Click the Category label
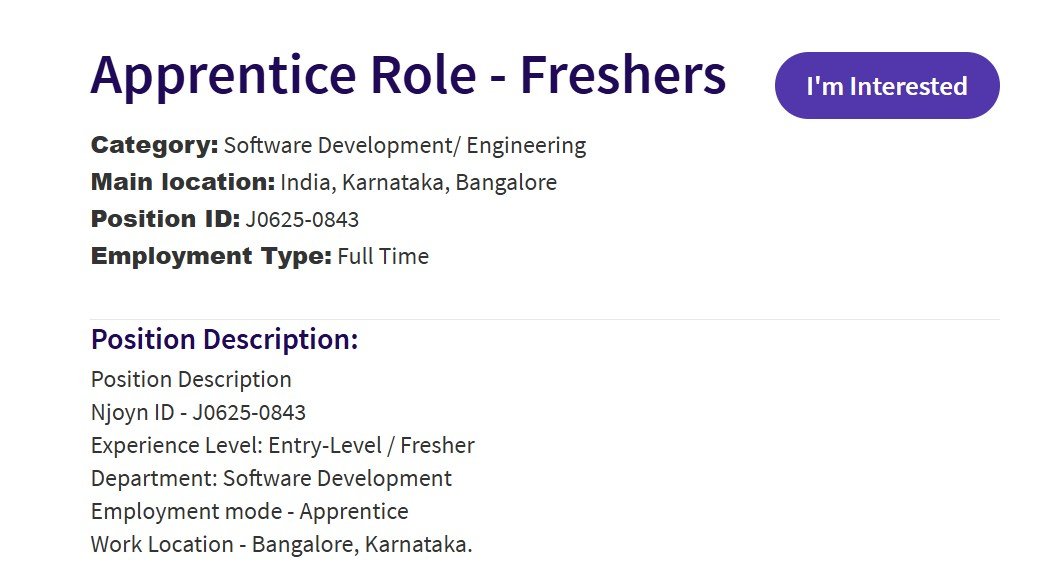The height and width of the screenshot is (565, 1045). [x=155, y=145]
